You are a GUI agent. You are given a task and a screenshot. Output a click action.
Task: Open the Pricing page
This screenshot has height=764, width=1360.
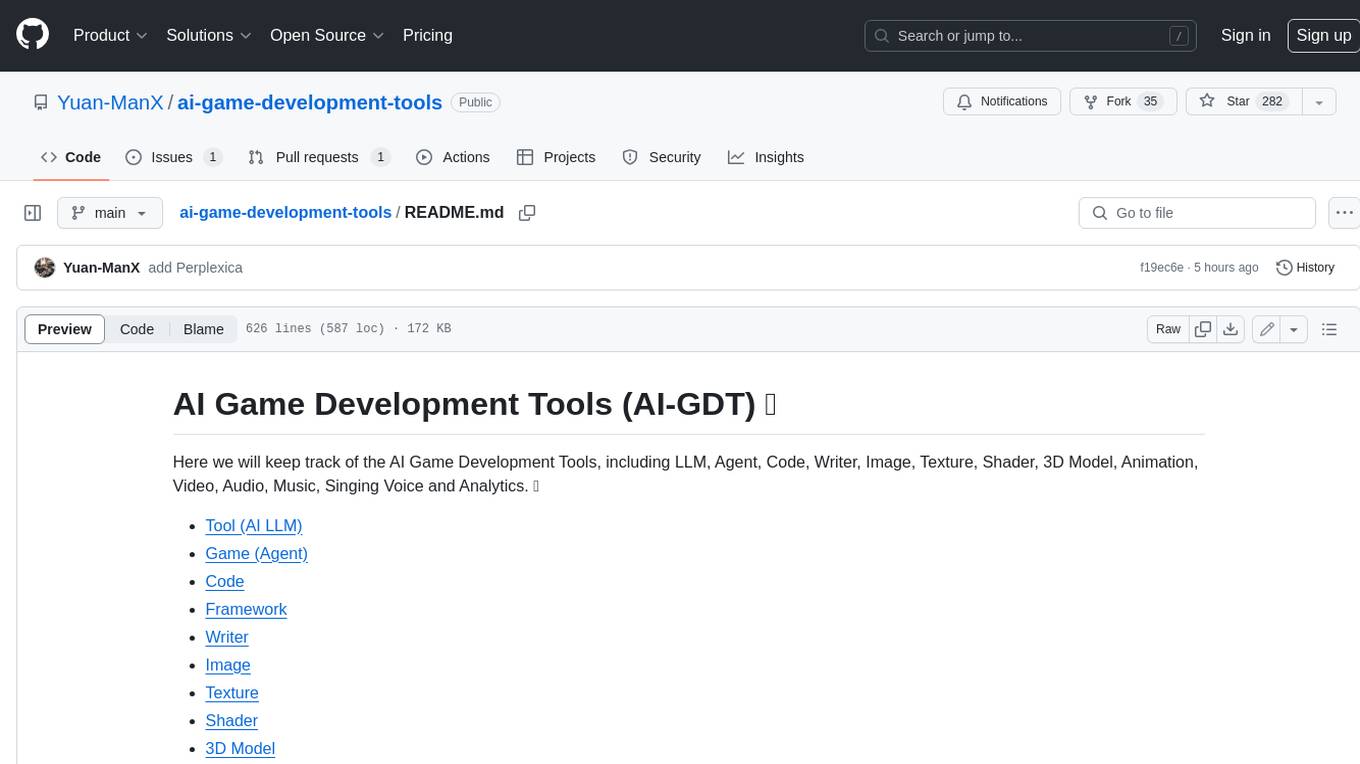tap(427, 35)
